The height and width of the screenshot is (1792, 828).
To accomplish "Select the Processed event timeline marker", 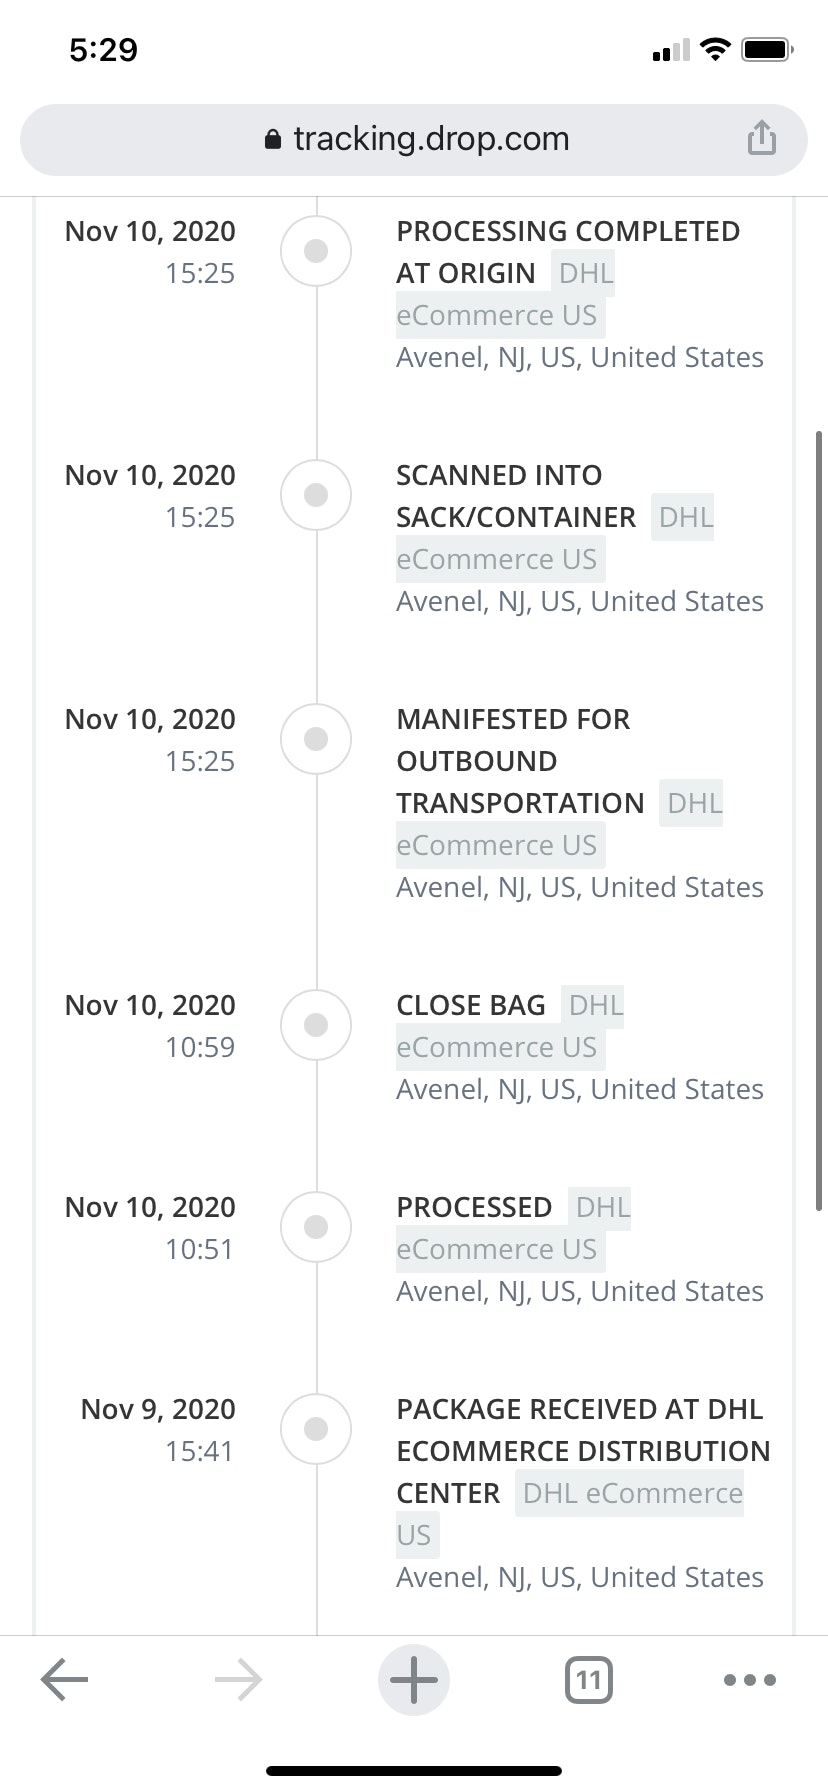I will click(x=316, y=1227).
